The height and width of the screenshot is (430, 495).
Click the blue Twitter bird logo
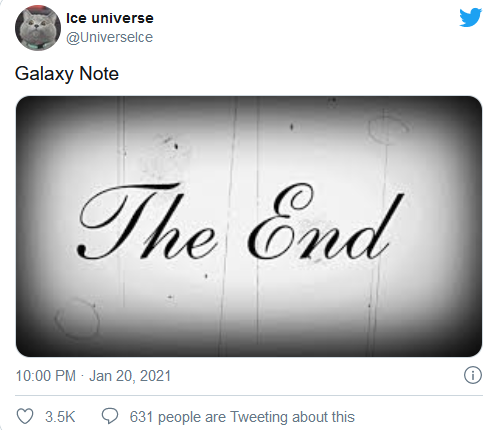pyautogui.click(x=470, y=17)
